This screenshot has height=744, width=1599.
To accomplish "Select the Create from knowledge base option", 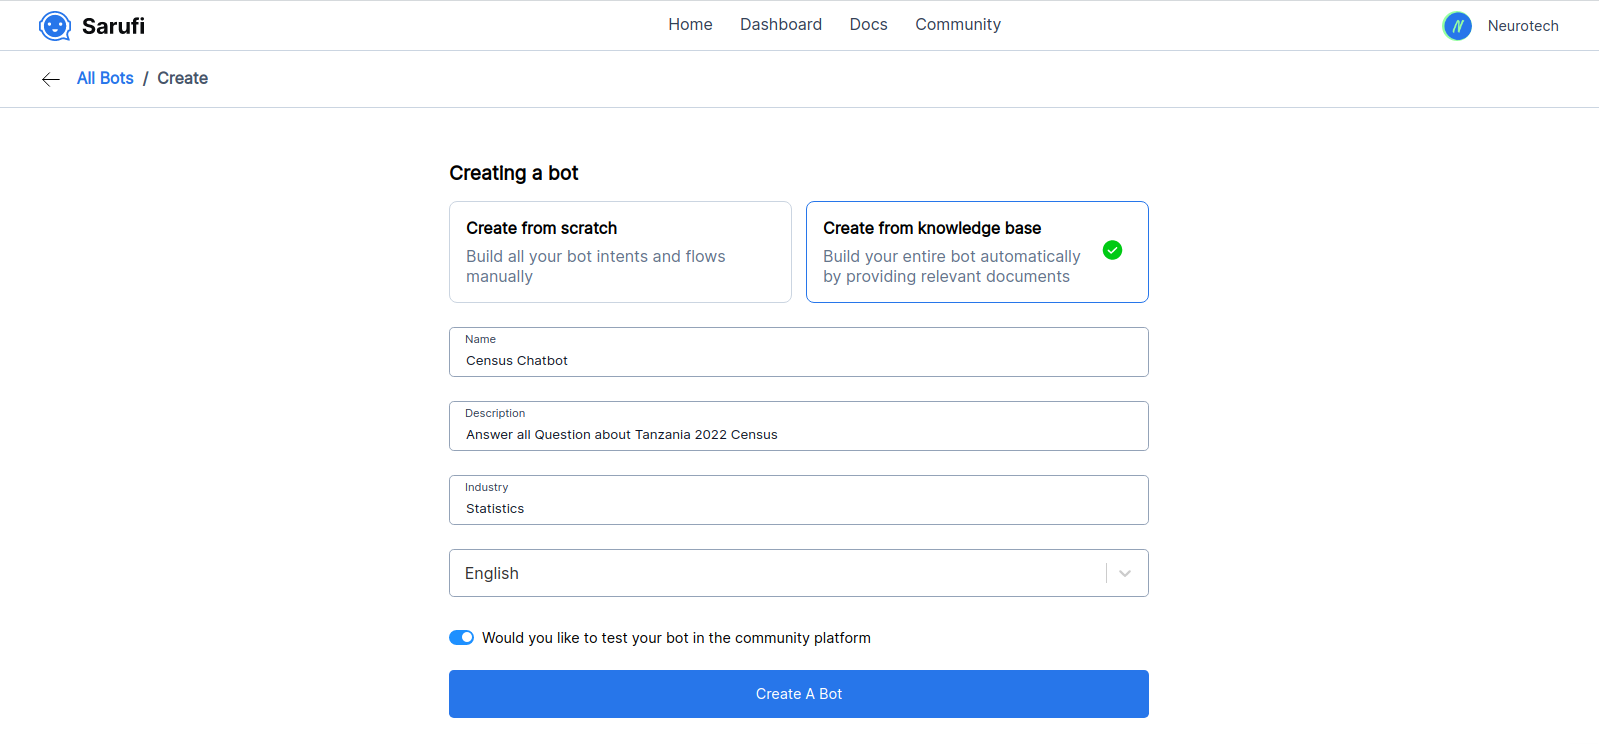I will (976, 252).
